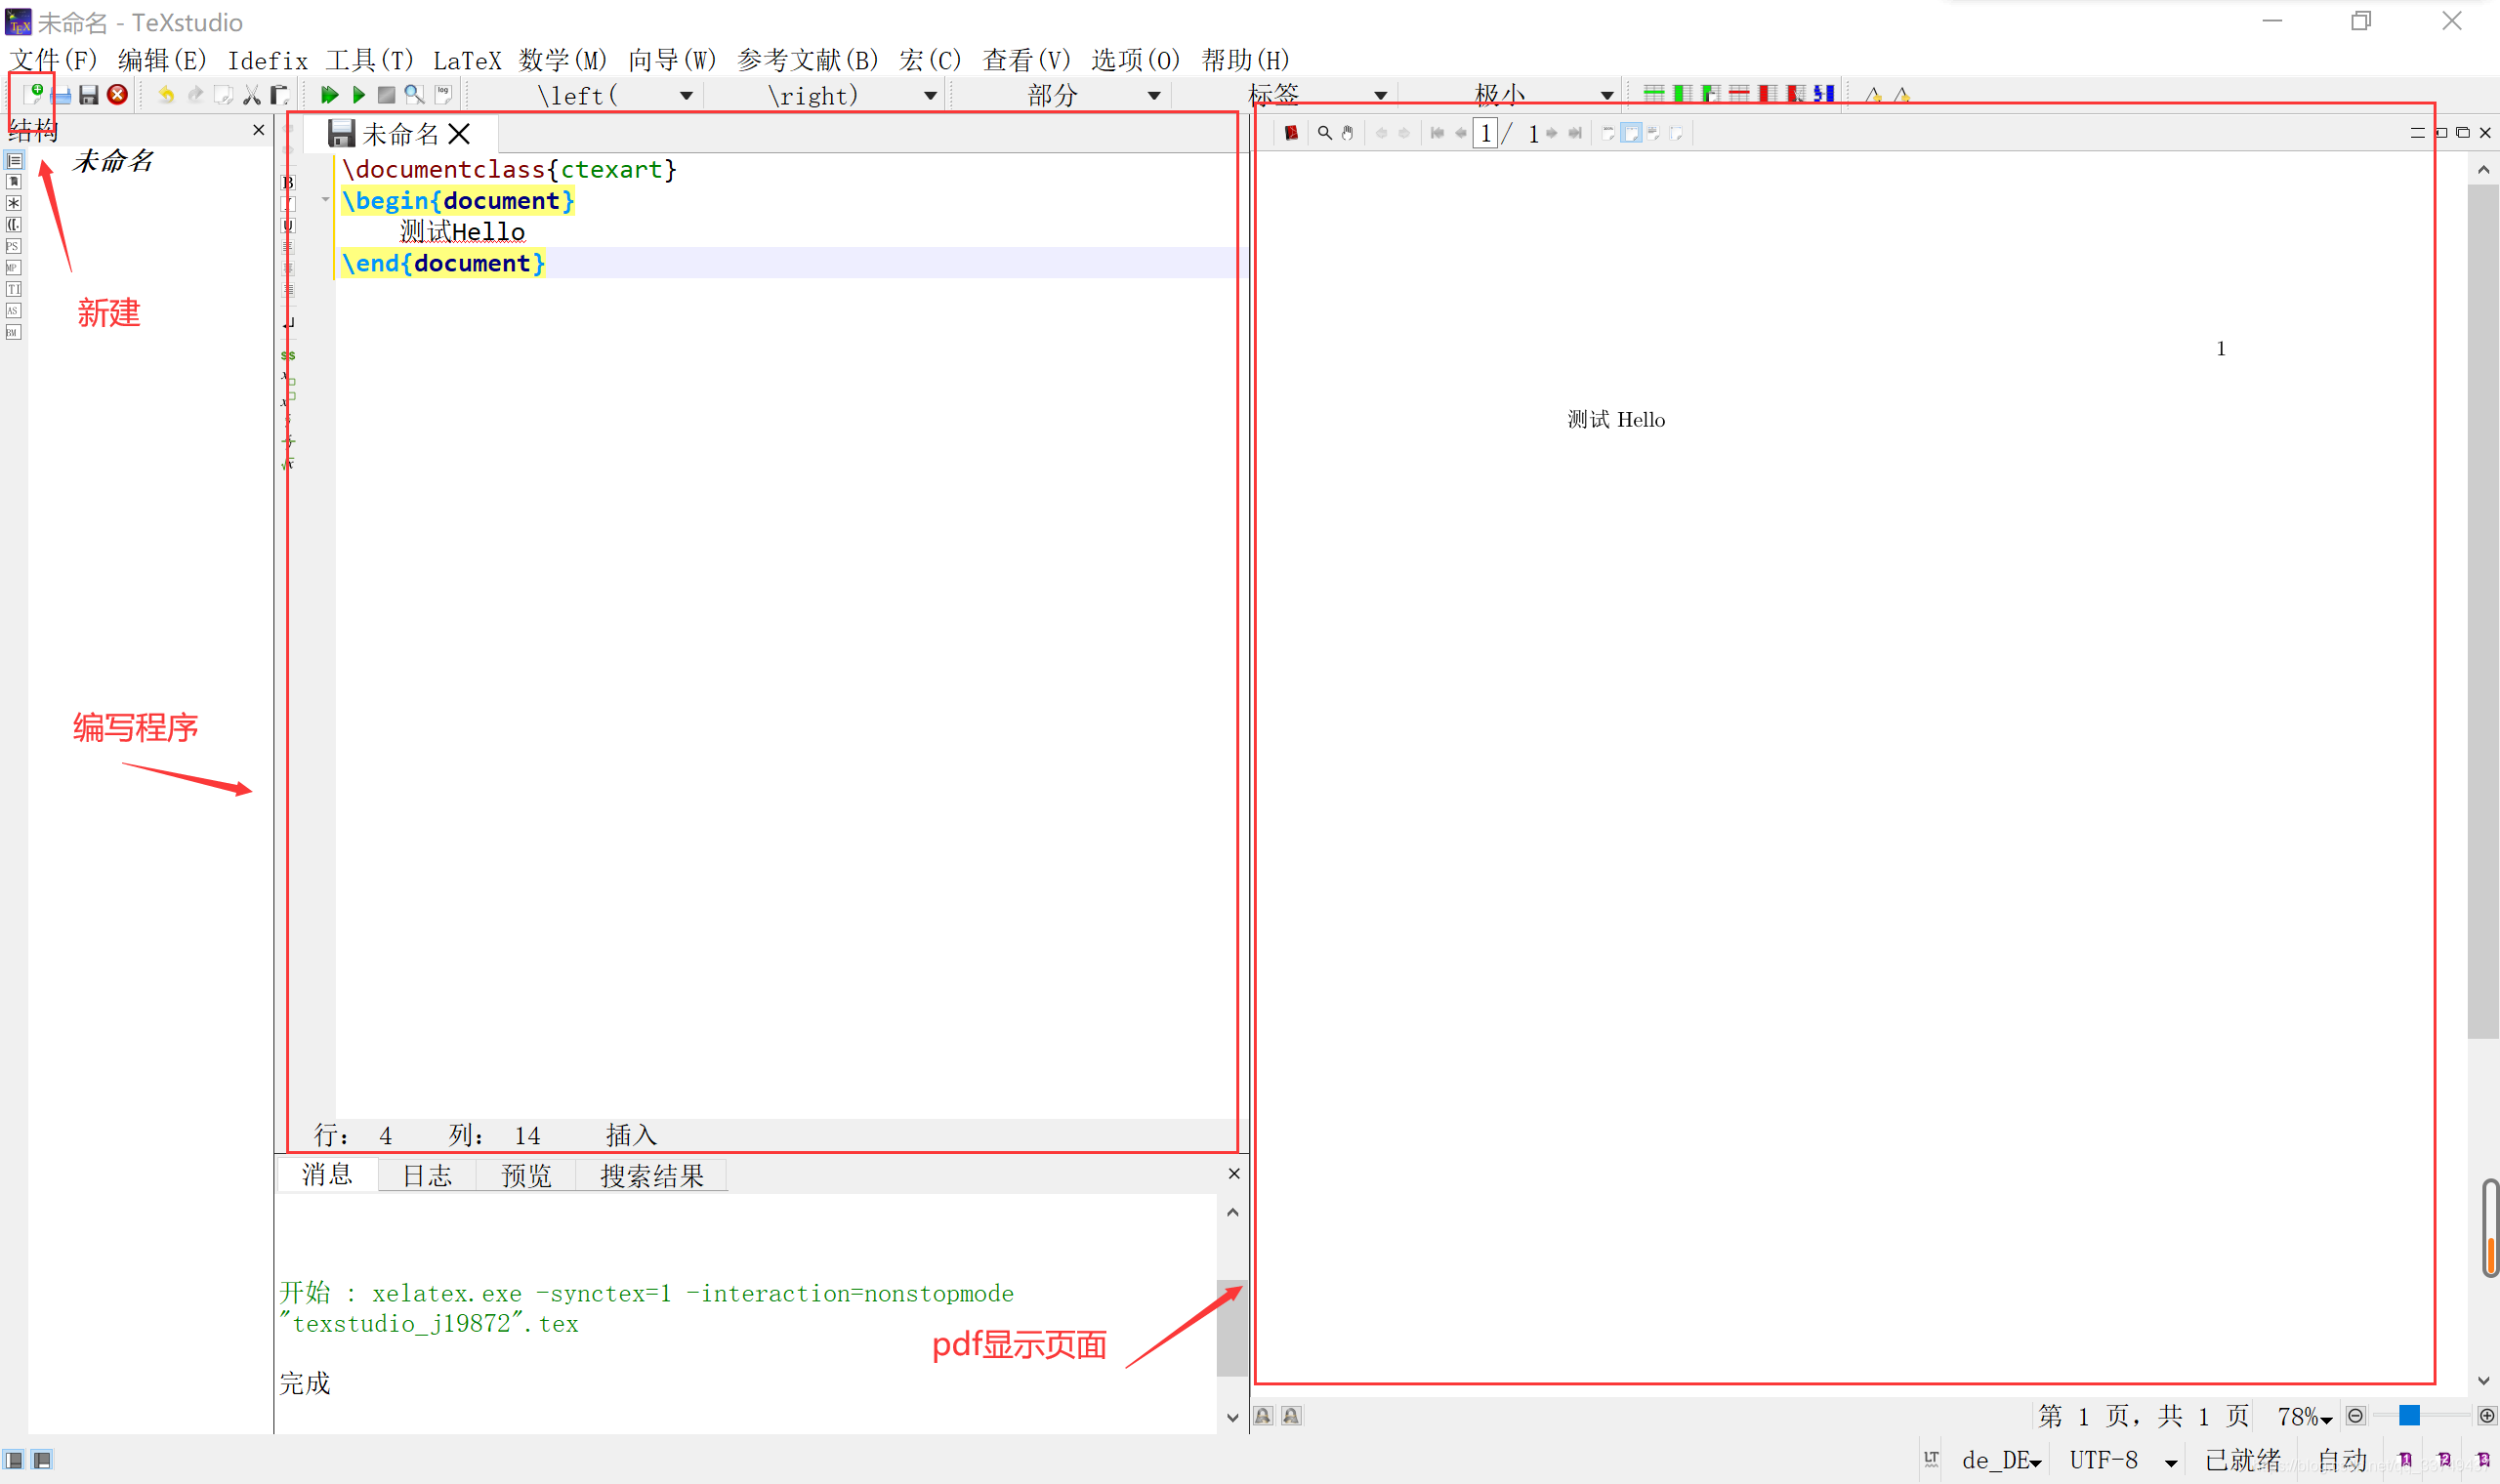The width and height of the screenshot is (2500, 1484).
Task: Undo the last edit
Action: click(166, 95)
